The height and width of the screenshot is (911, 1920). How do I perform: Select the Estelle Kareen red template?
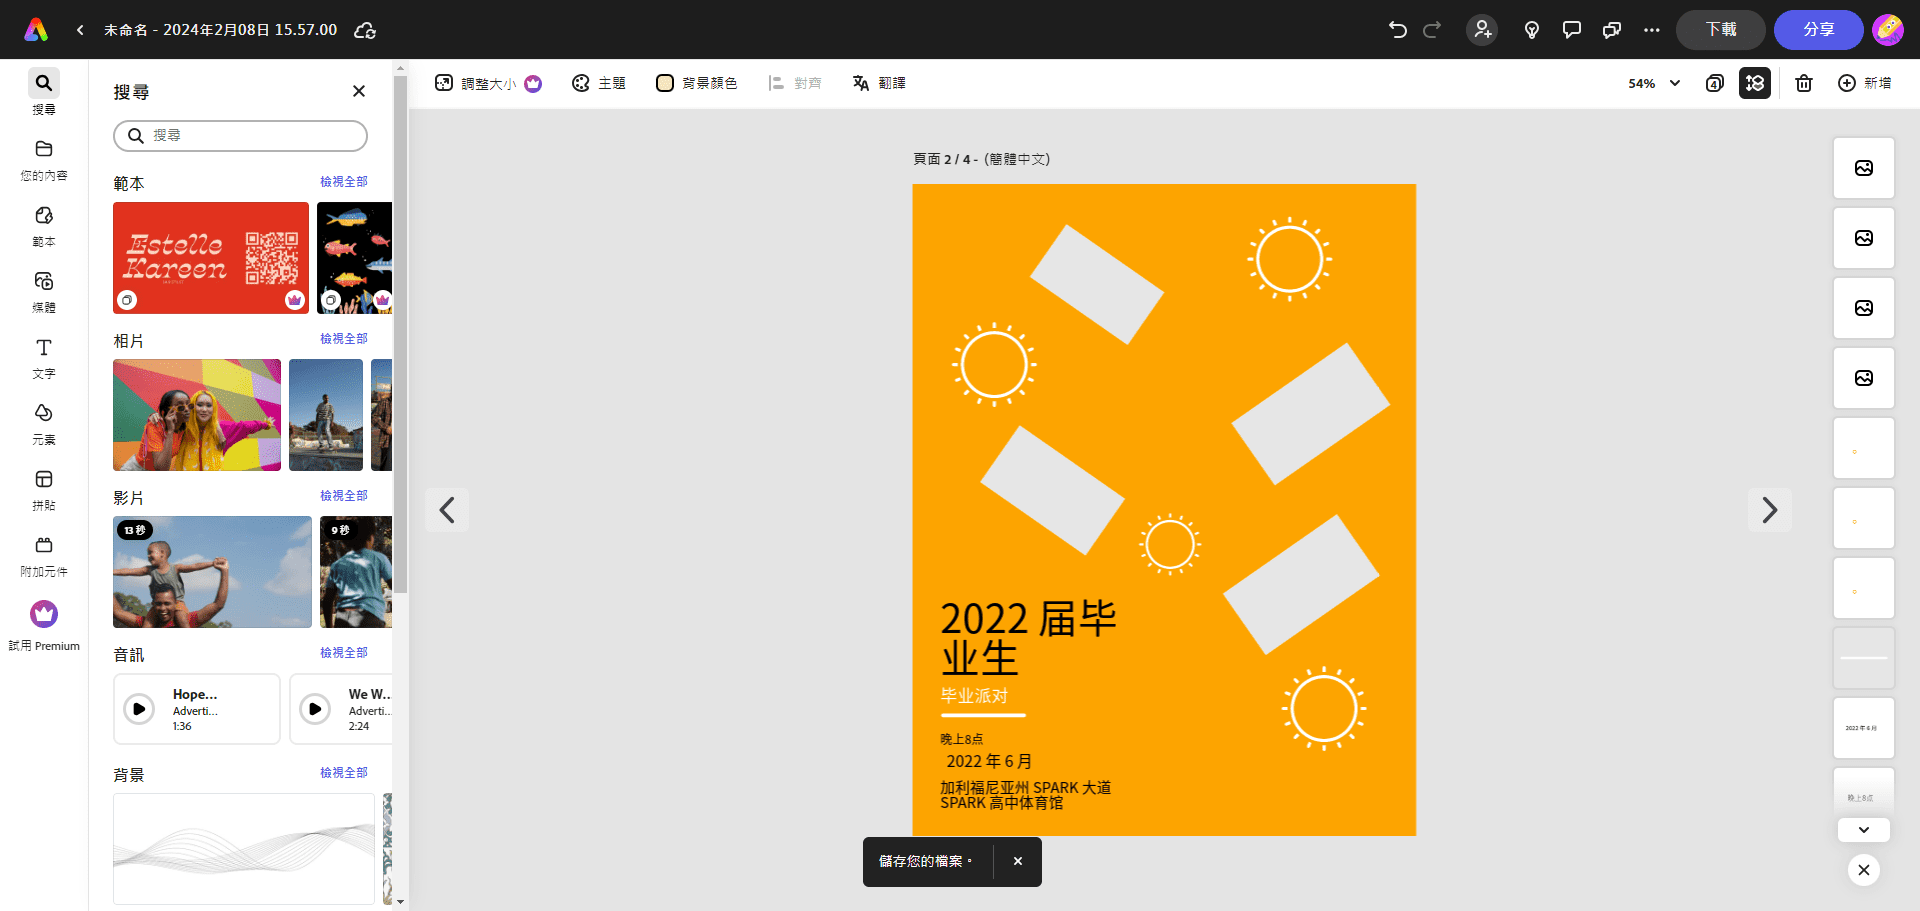click(x=211, y=258)
